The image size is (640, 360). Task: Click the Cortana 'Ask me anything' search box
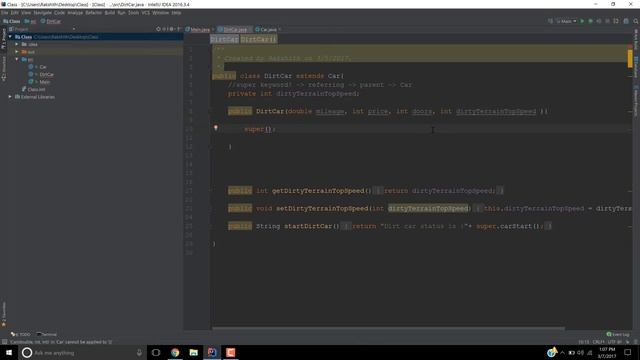click(x=80, y=353)
